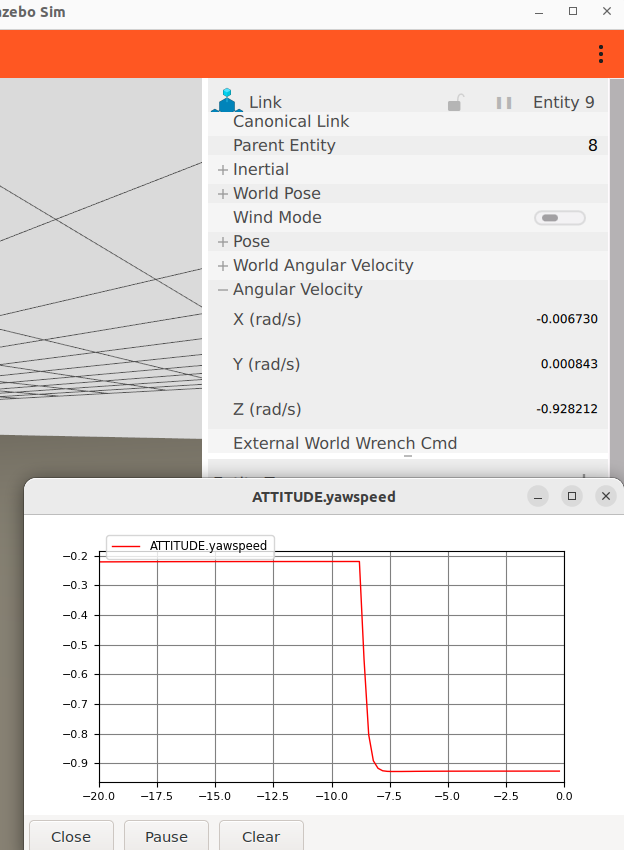
Task: Close the ATTITUDE.yawspeed window
Action: tap(606, 496)
